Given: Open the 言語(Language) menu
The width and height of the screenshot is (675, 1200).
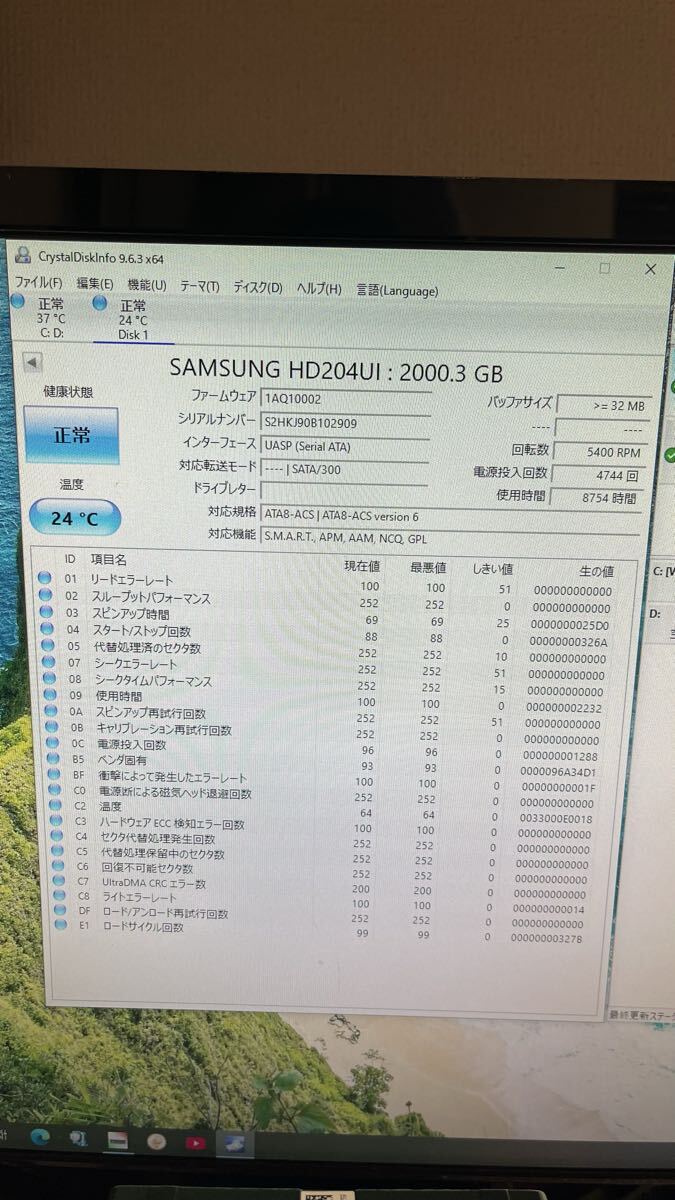Looking at the screenshot, I should (x=397, y=290).
